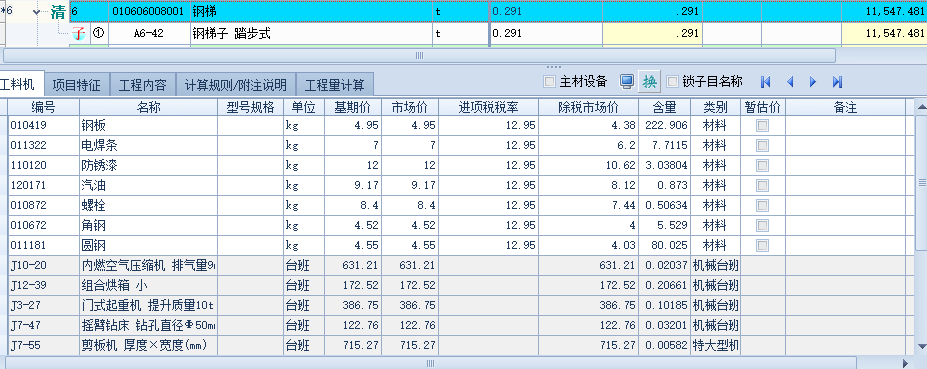Select material 电焊条 name cell
Image resolution: width=927 pixels, height=369 pixels.
[x=148, y=145]
